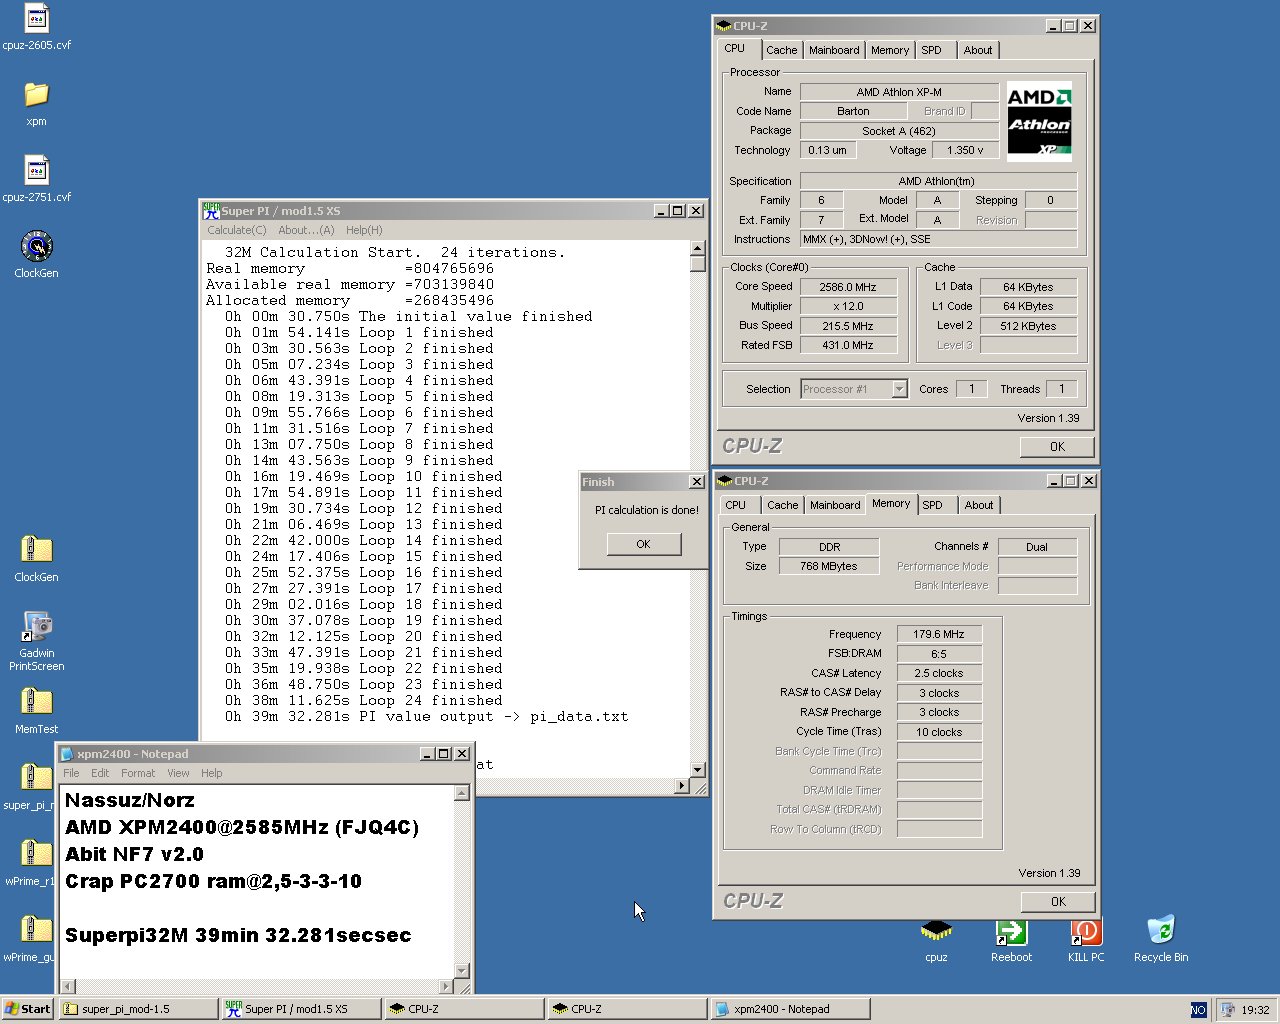Select Memory tab in upper CPU-Z window
Screen dimensions: 1280x1024
pos(890,50)
